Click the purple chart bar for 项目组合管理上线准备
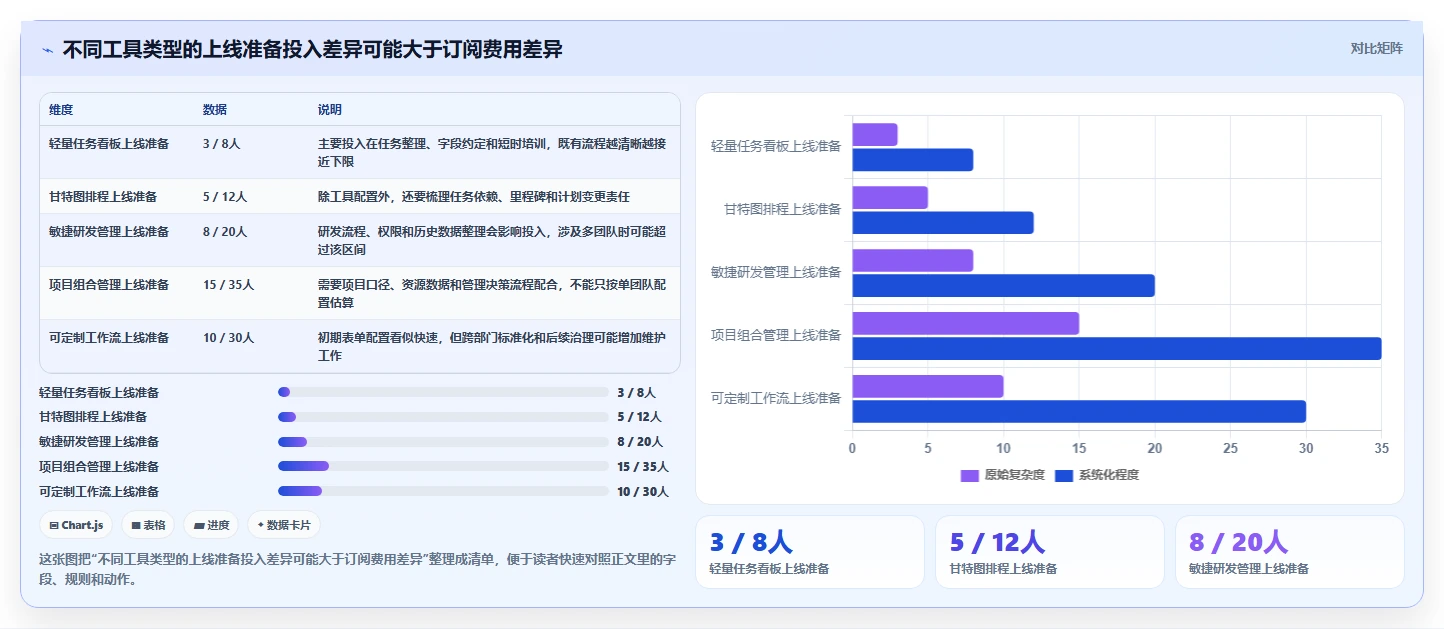Viewport: 1444px width, 629px height. click(965, 323)
